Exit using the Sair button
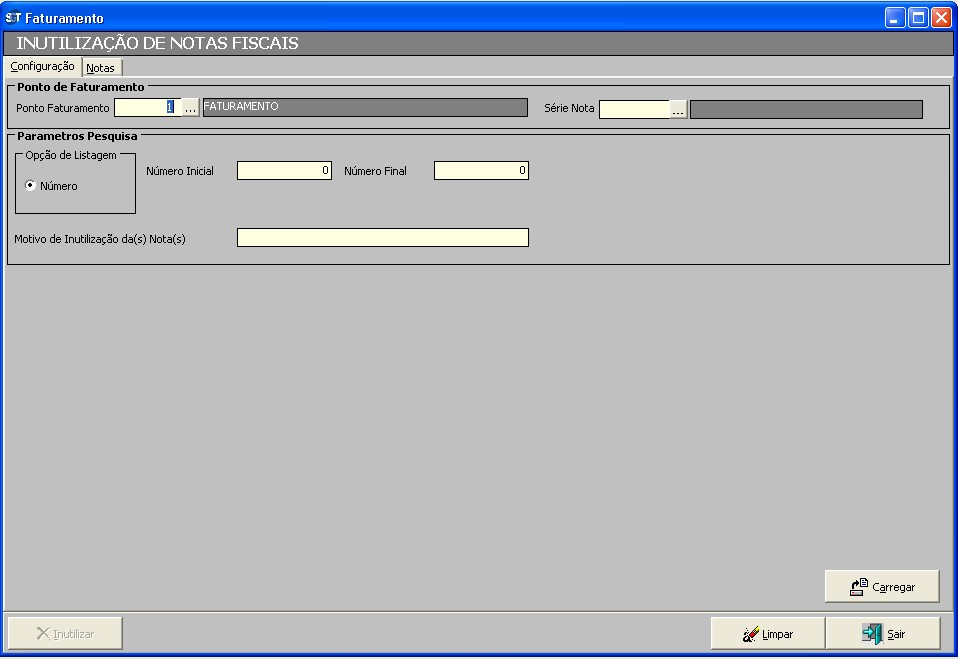This screenshot has width=958, height=659. pos(882,634)
